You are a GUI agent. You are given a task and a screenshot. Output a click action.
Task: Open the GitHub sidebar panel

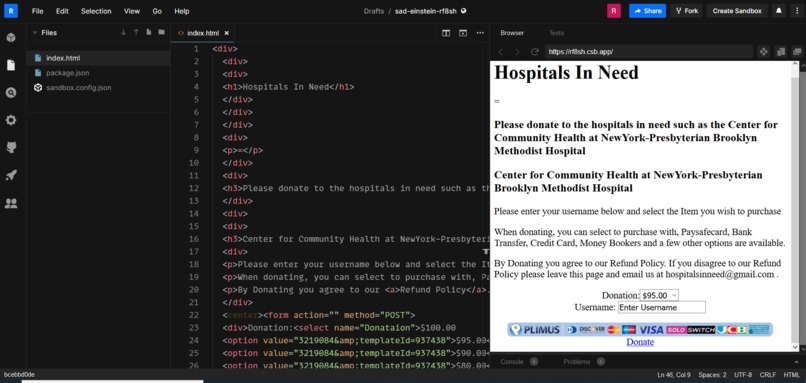click(11, 148)
